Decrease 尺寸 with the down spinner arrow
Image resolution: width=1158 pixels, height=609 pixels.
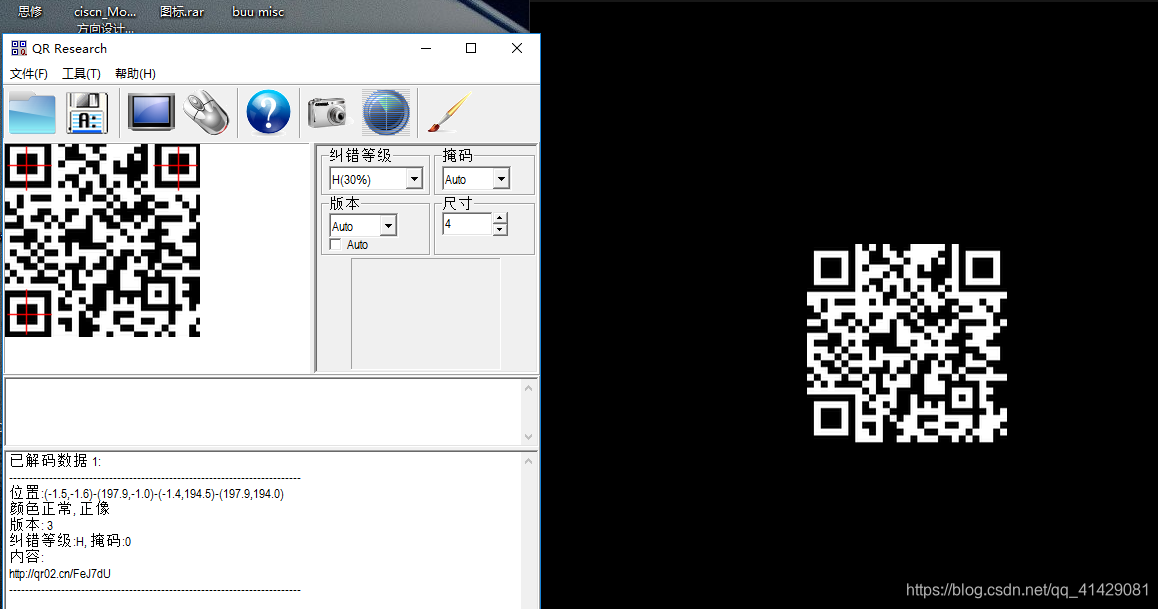pyautogui.click(x=500, y=230)
